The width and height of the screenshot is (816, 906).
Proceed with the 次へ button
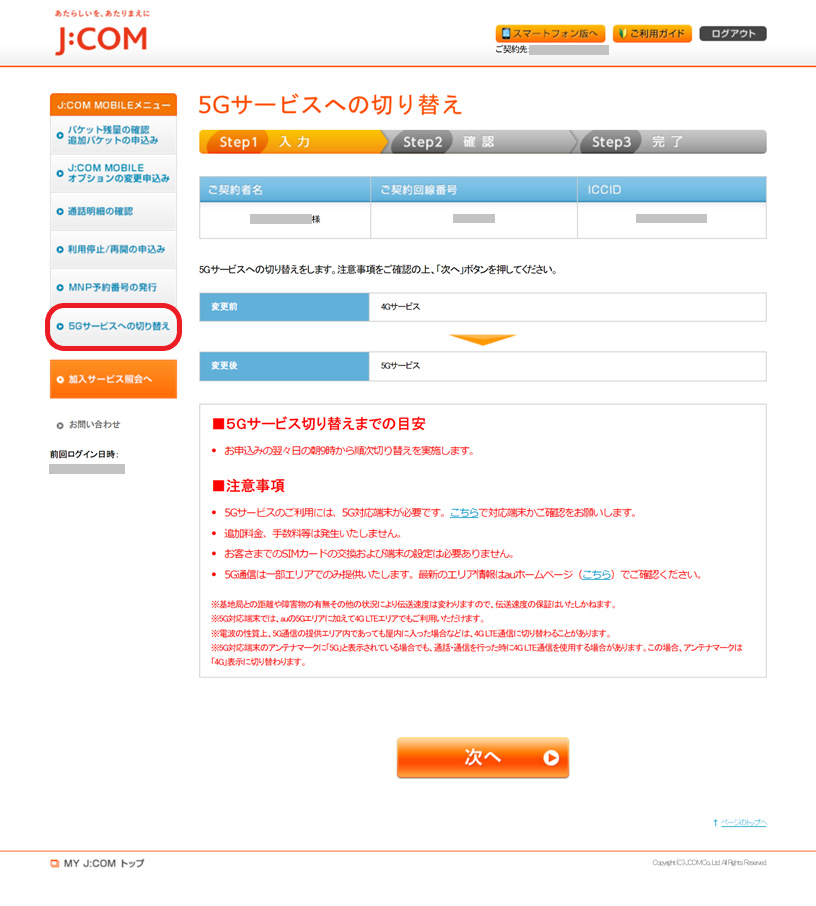tap(483, 758)
